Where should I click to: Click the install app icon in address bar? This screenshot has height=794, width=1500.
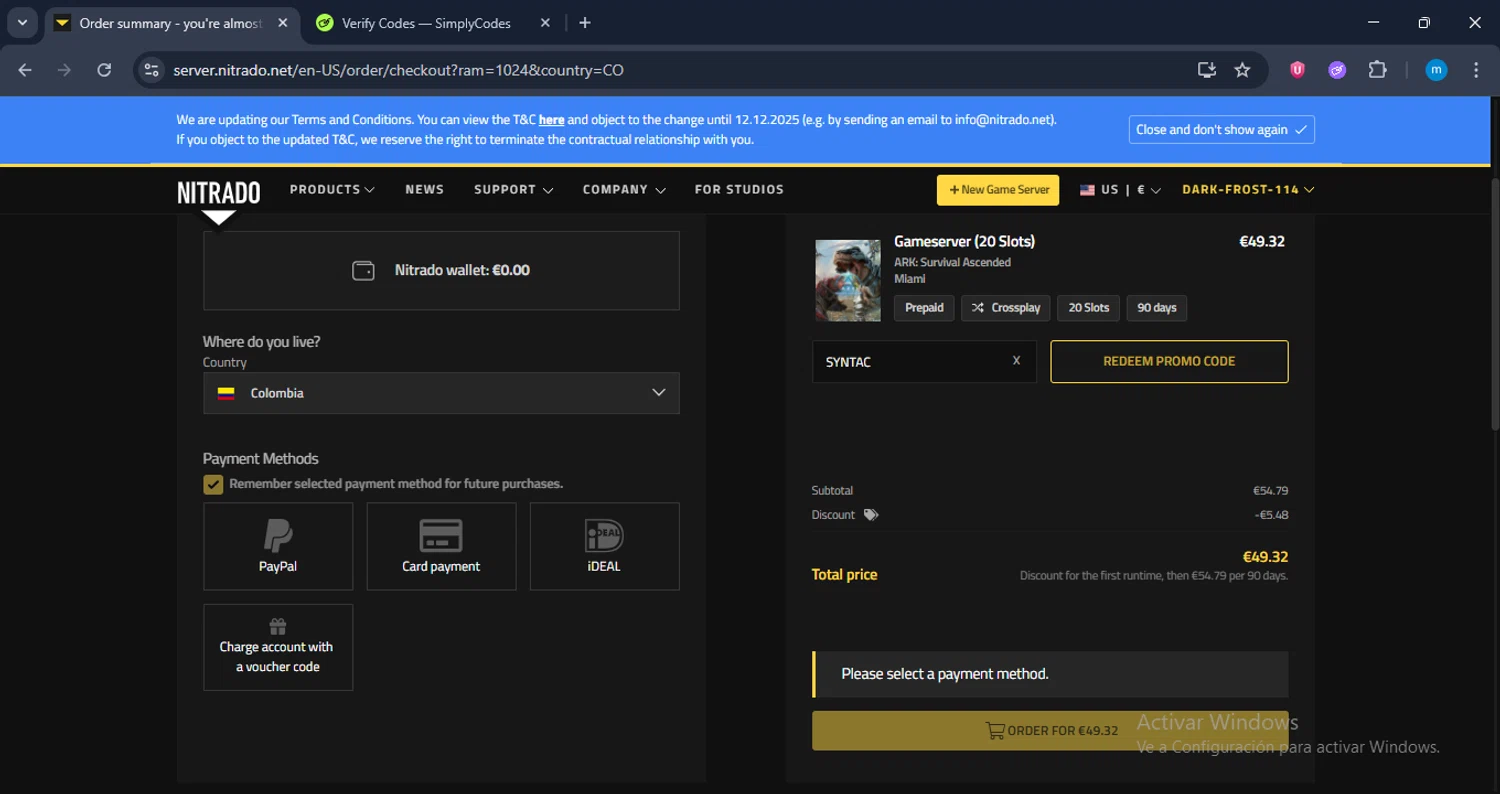pos(1207,70)
